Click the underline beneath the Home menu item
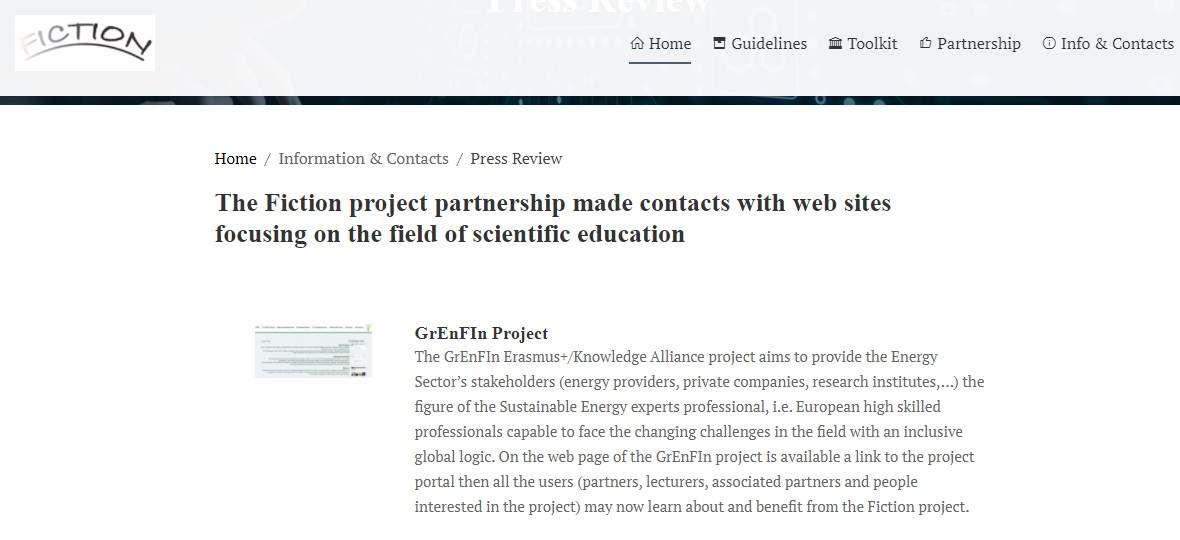 [x=660, y=63]
